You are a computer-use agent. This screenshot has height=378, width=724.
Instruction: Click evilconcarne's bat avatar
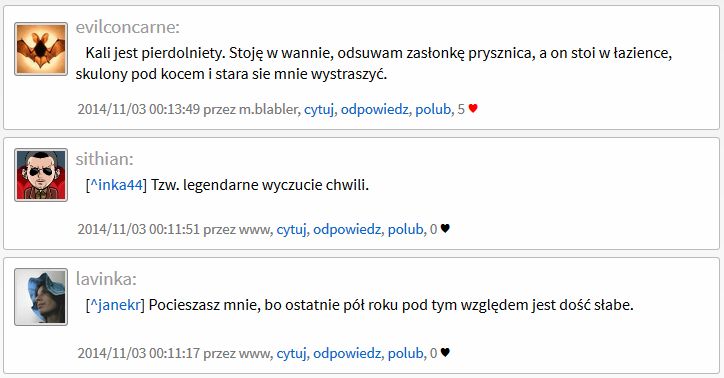pyautogui.click(x=41, y=49)
